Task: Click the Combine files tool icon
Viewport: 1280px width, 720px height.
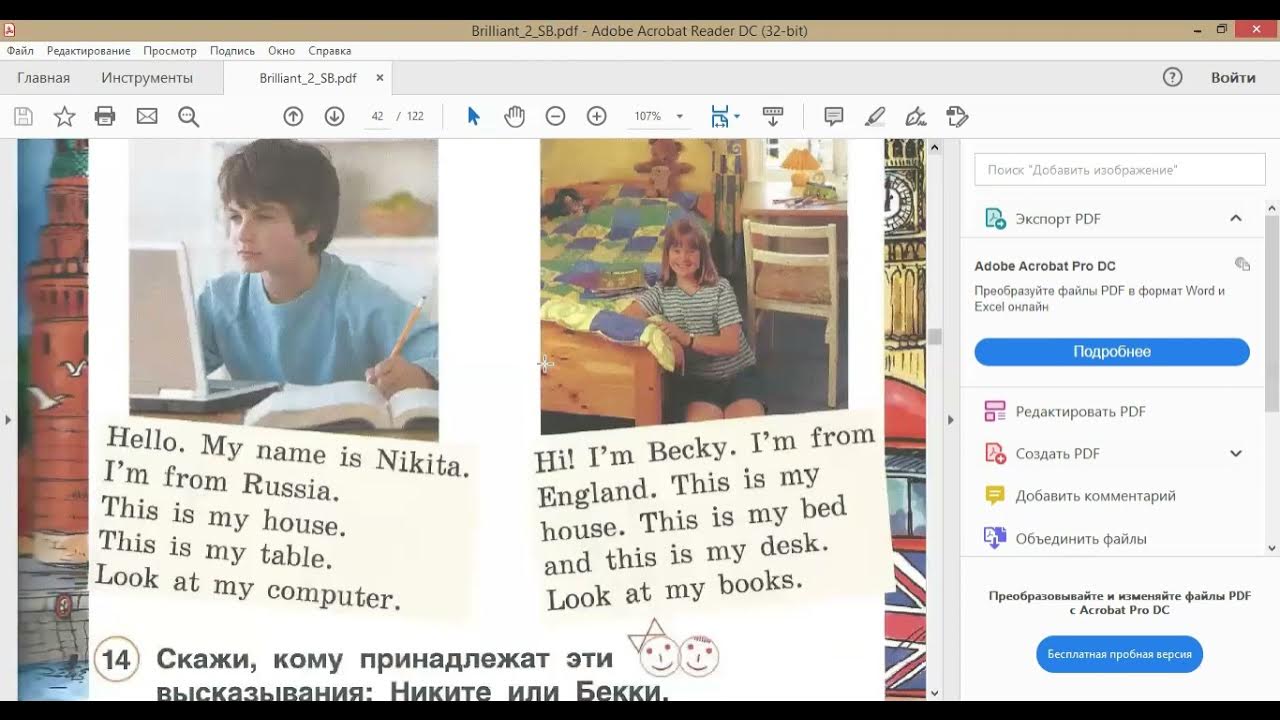Action: pos(995,538)
